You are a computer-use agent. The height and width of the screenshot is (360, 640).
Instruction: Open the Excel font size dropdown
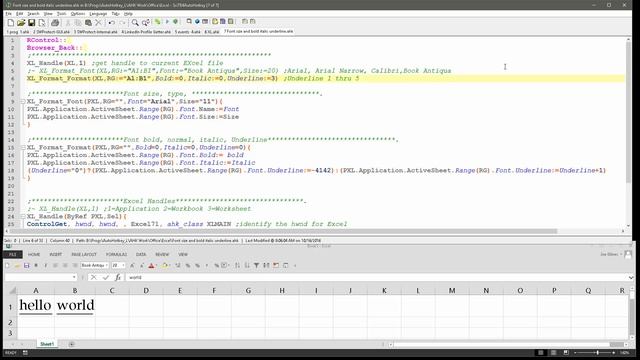click(123, 266)
